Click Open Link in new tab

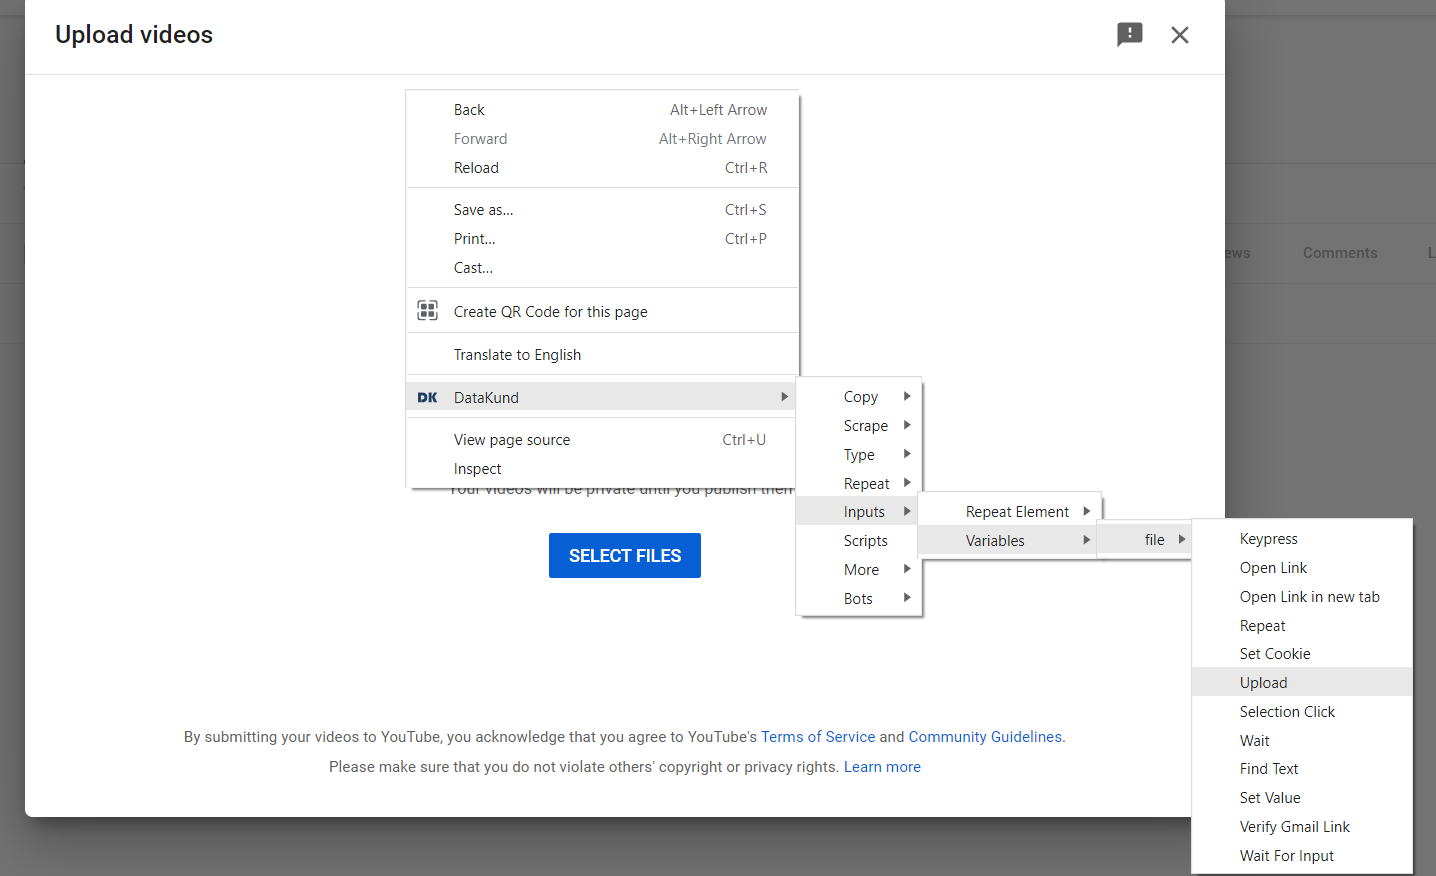[1309, 597]
